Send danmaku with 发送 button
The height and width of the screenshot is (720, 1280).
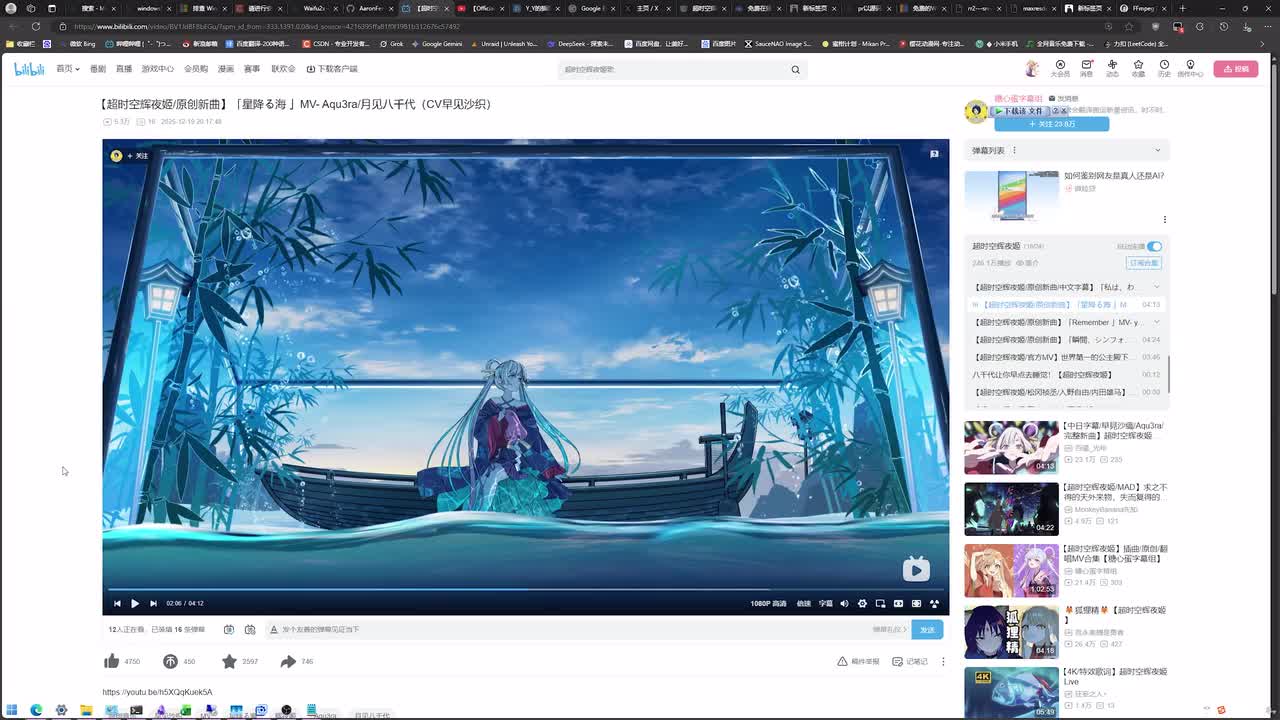[x=927, y=629]
